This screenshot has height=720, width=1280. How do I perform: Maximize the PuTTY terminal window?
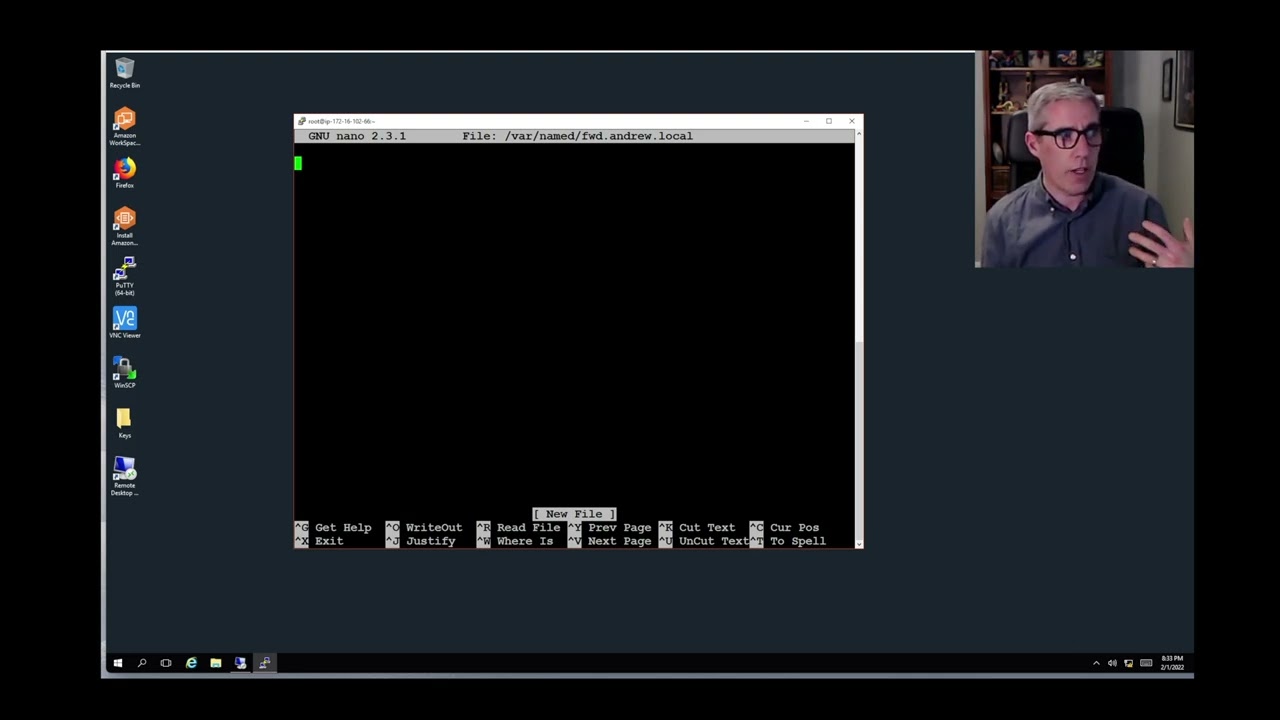click(829, 121)
